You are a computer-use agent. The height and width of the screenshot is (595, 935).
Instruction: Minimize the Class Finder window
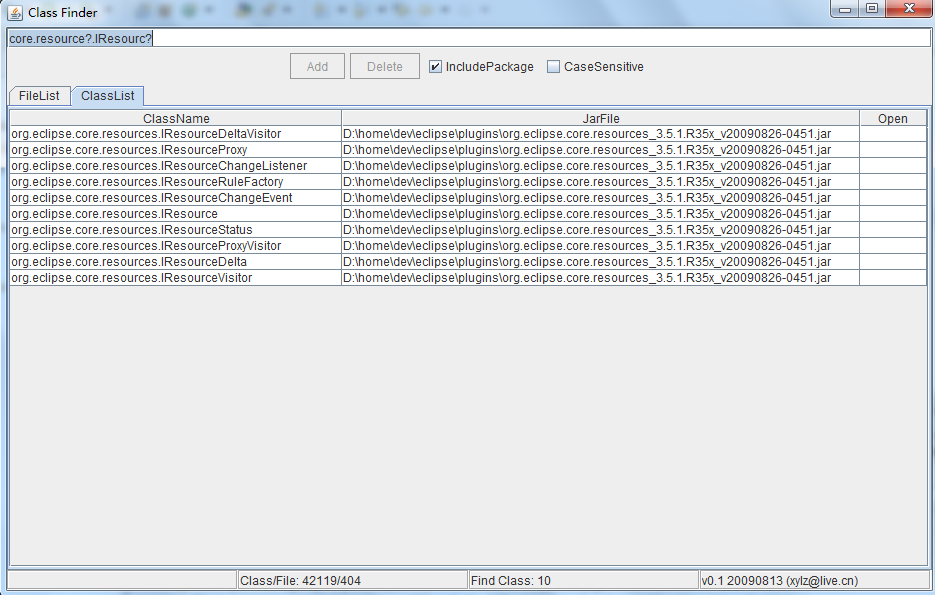point(845,9)
